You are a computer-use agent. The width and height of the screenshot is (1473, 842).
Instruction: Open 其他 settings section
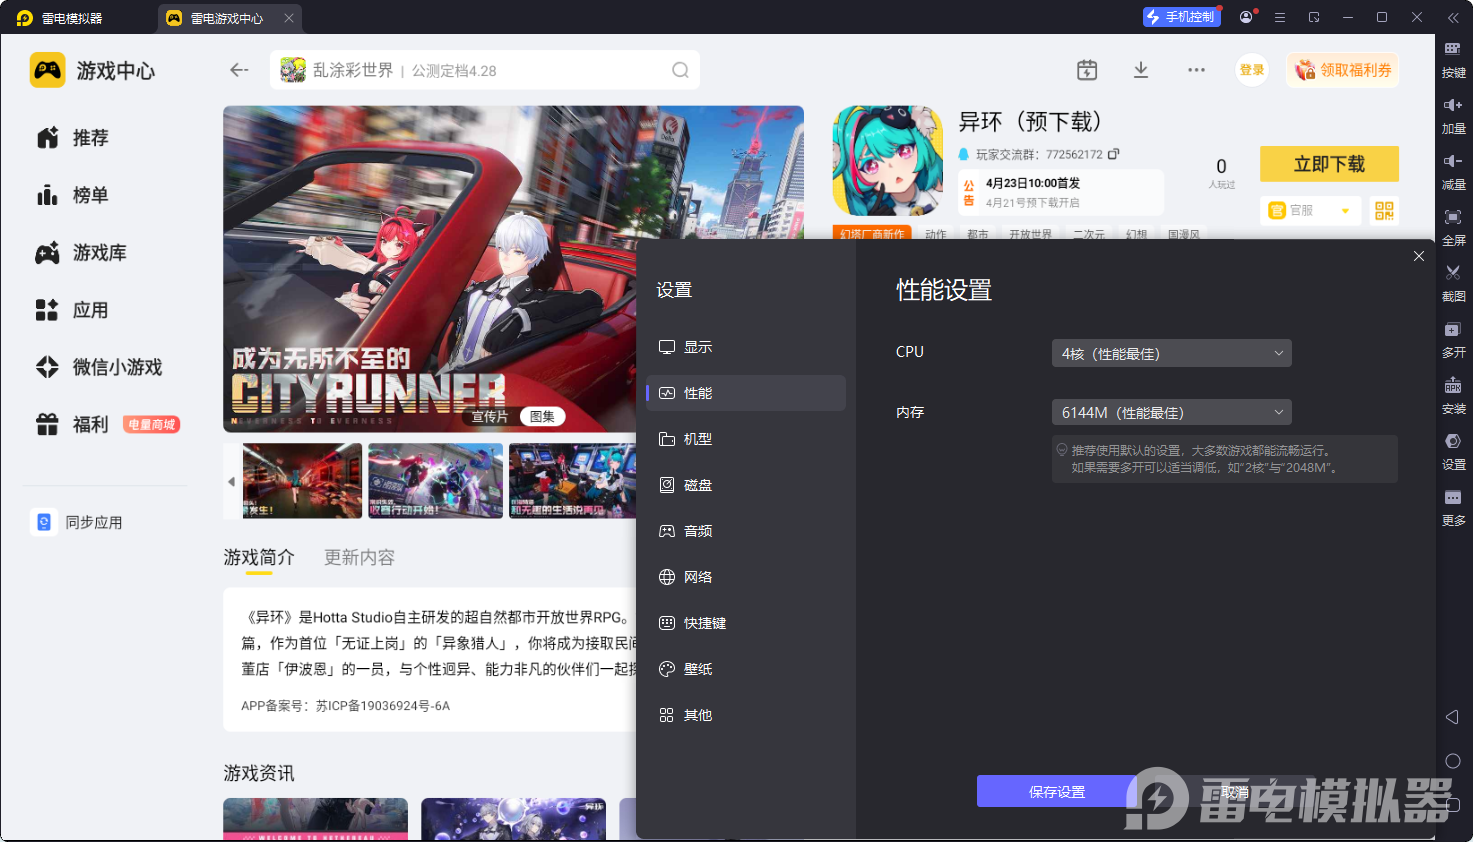(746, 715)
